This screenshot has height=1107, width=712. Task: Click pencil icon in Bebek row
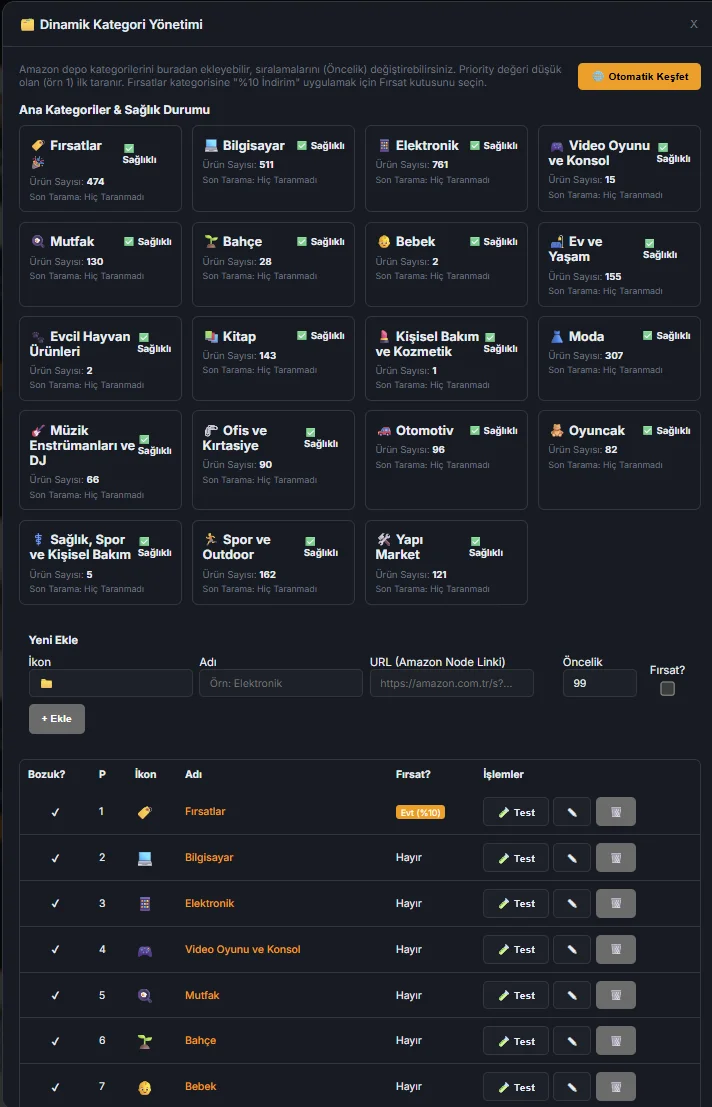(572, 1087)
